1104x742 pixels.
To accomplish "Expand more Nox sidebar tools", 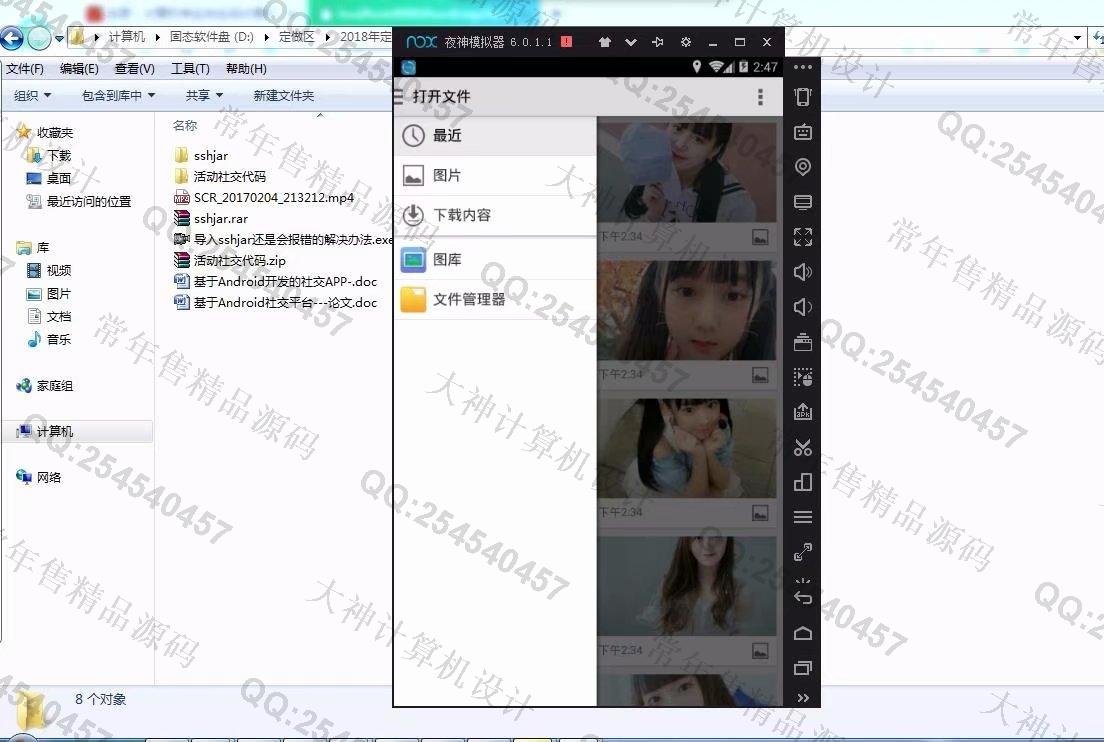I will click(x=803, y=698).
